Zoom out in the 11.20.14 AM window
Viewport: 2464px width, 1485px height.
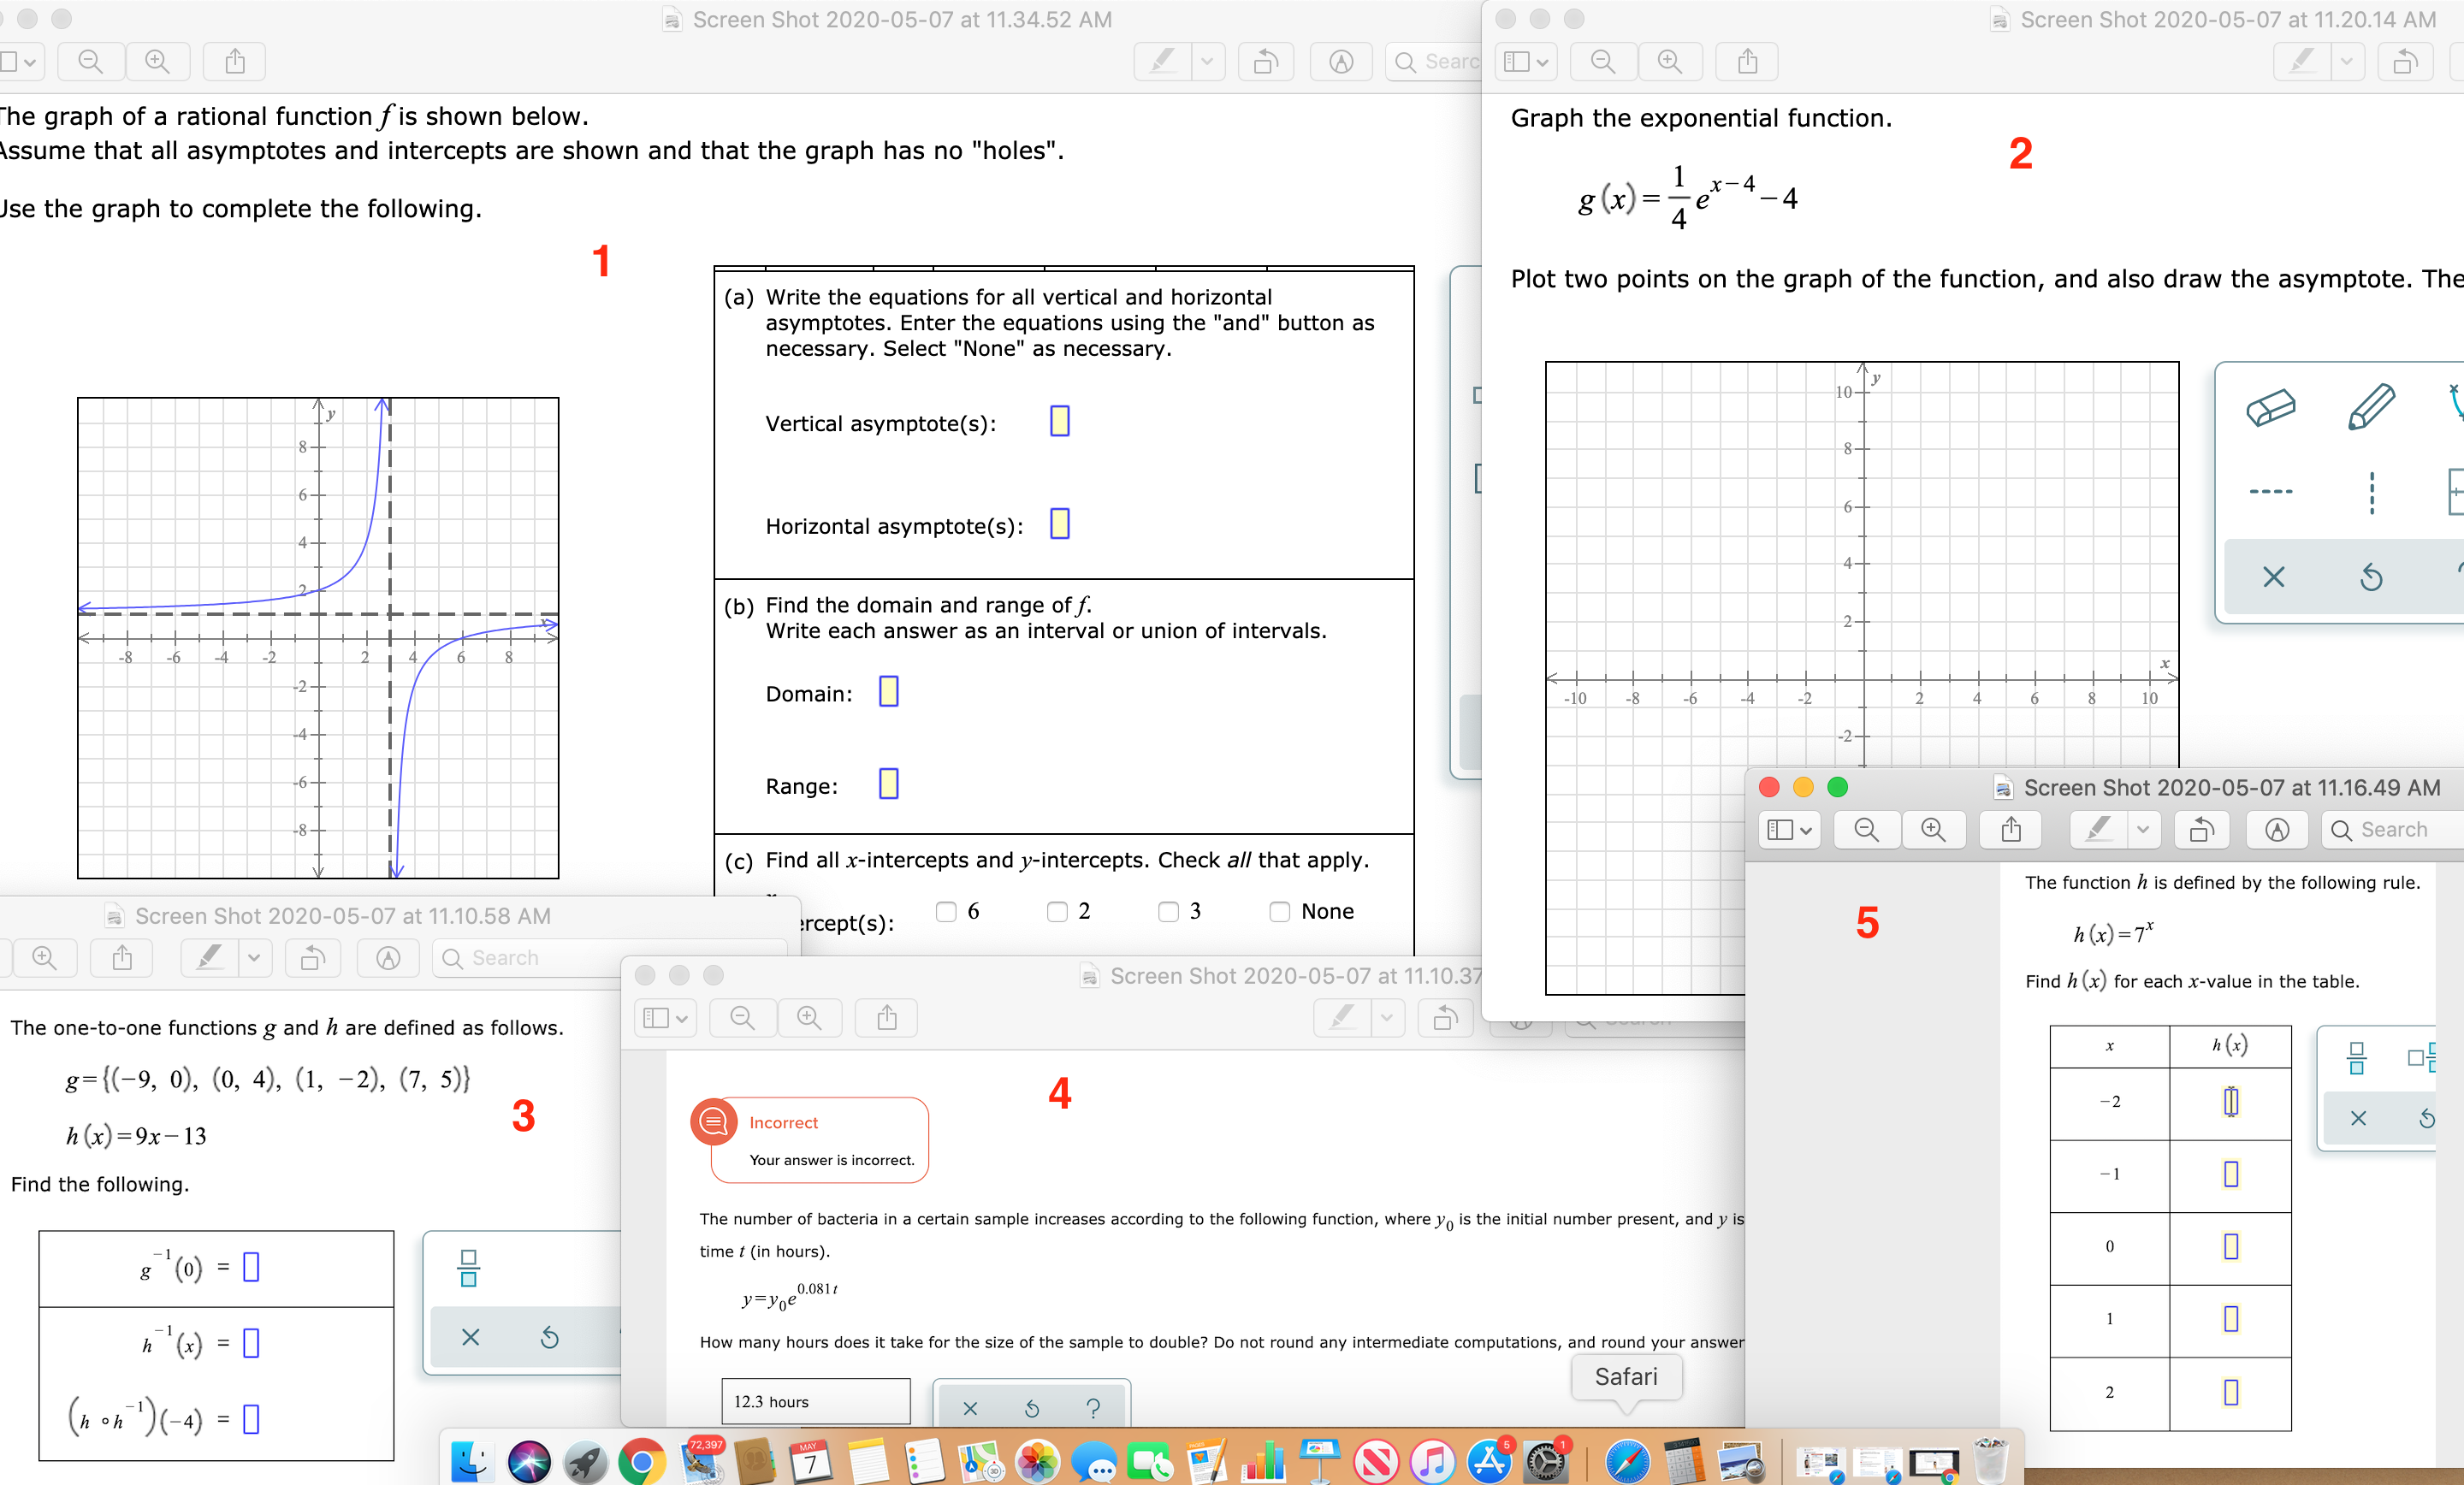(1603, 62)
